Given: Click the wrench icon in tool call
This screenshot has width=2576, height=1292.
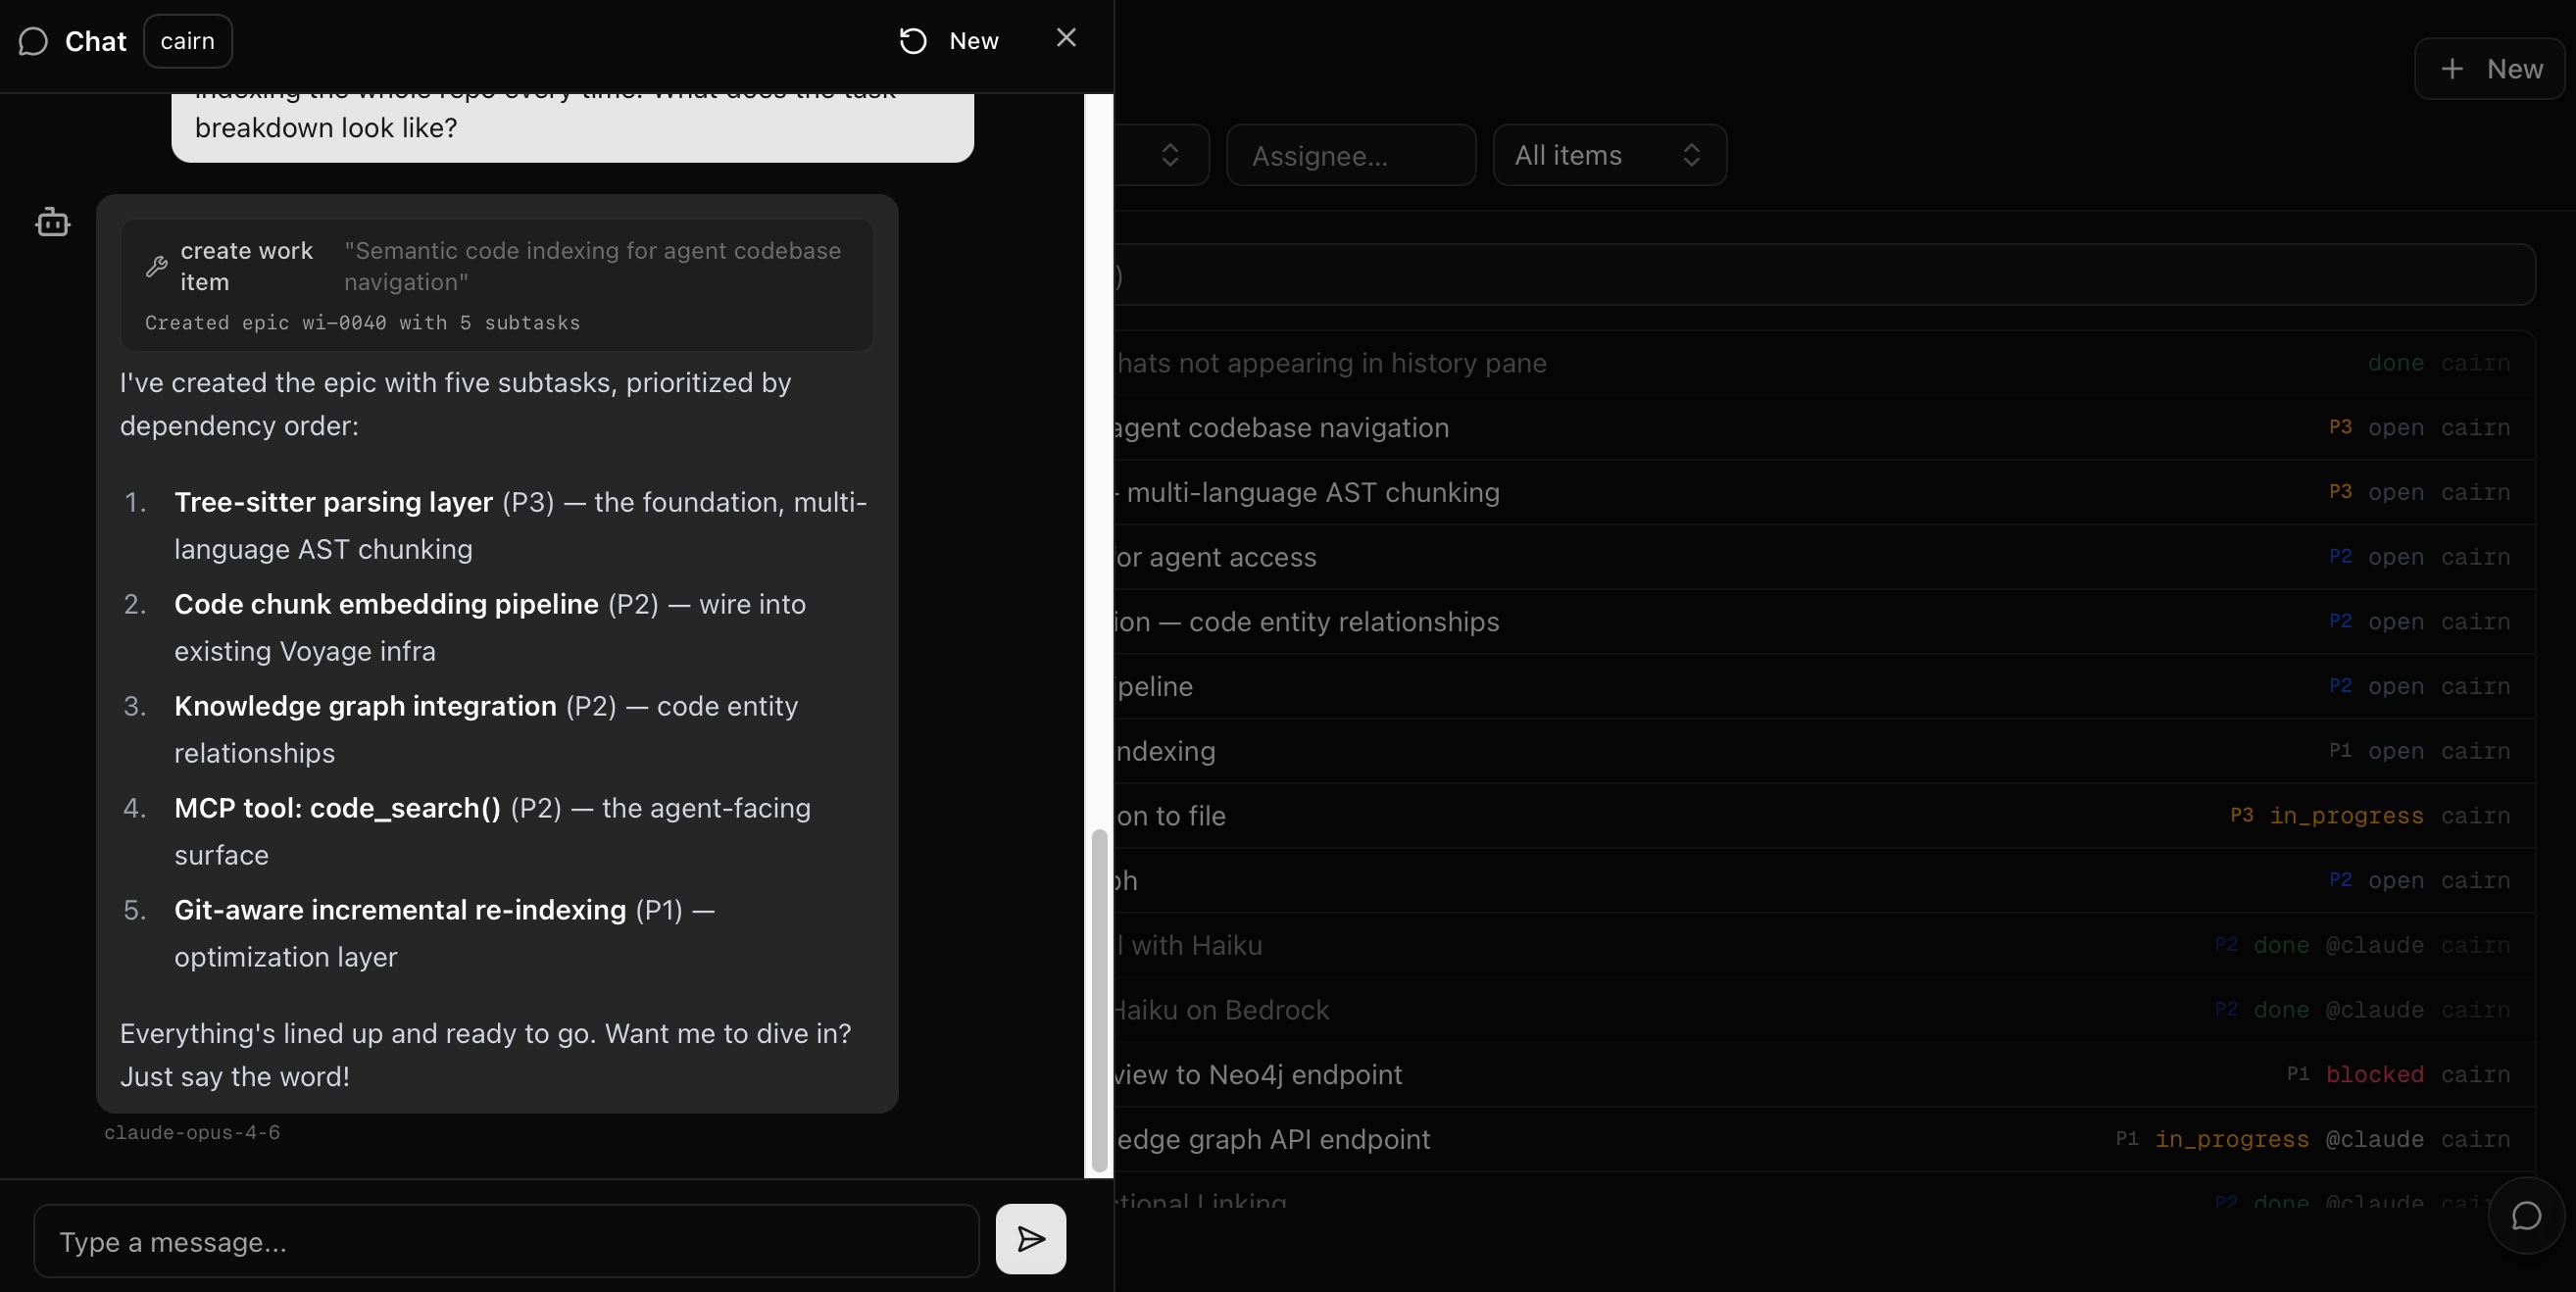Looking at the screenshot, I should tap(156, 266).
